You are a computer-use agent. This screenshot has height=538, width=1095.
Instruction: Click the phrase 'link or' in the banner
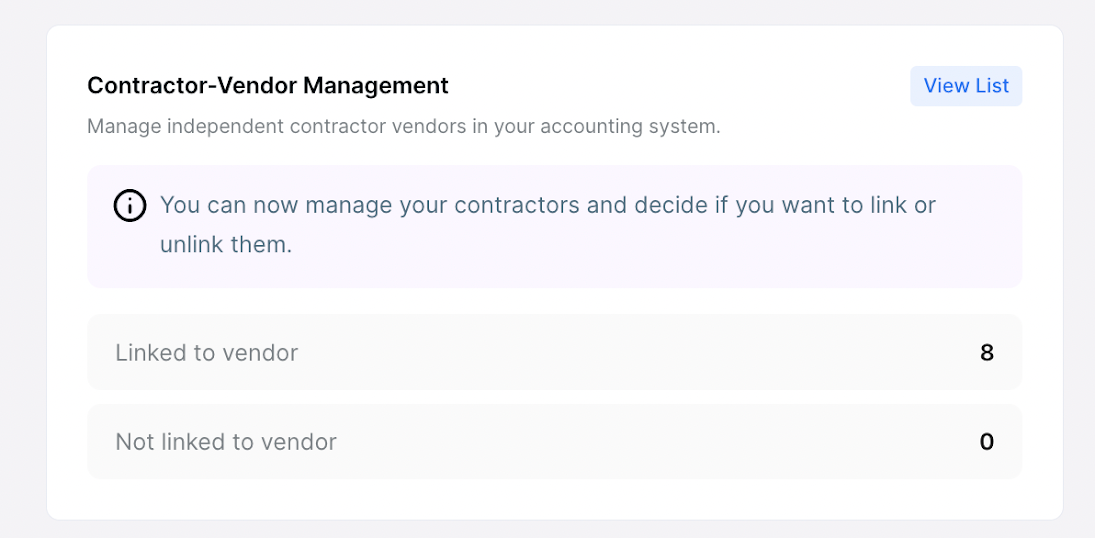900,205
